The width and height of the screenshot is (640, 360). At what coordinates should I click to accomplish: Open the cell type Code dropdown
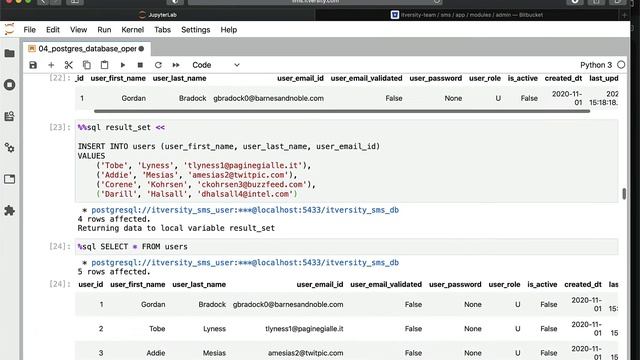click(216, 65)
